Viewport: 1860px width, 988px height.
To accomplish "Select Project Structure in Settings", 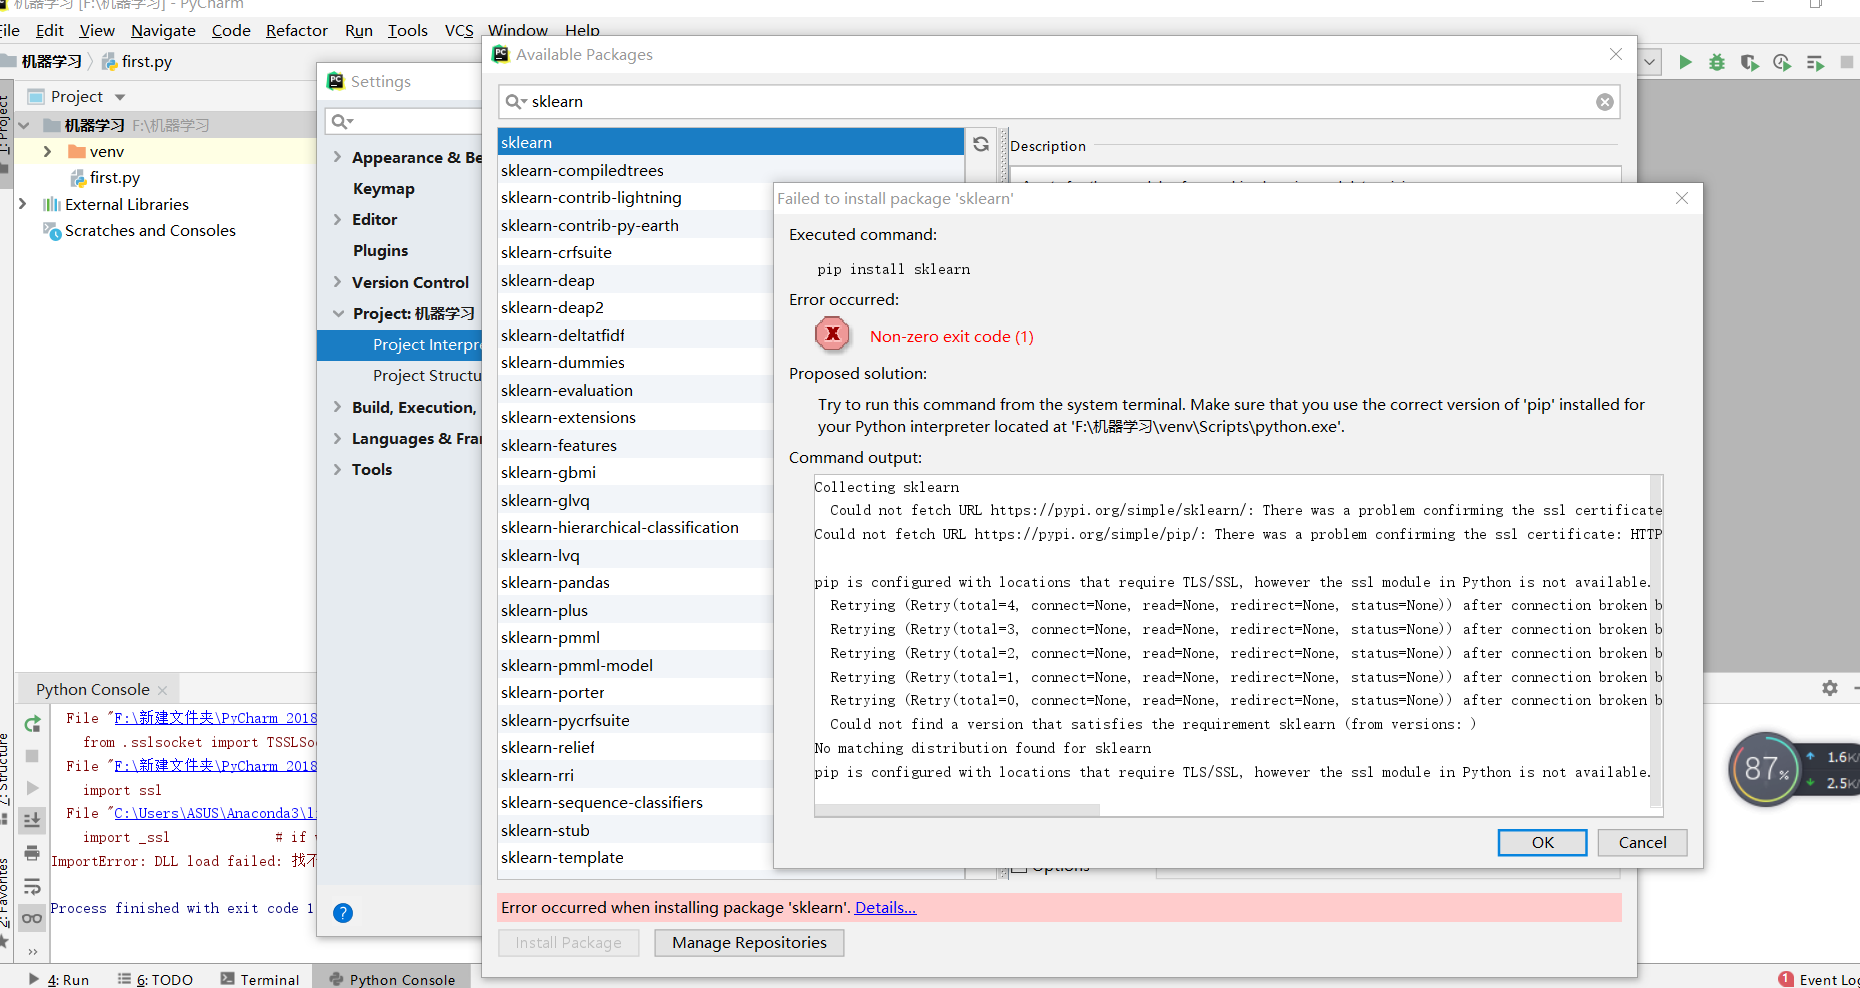I will pos(427,375).
